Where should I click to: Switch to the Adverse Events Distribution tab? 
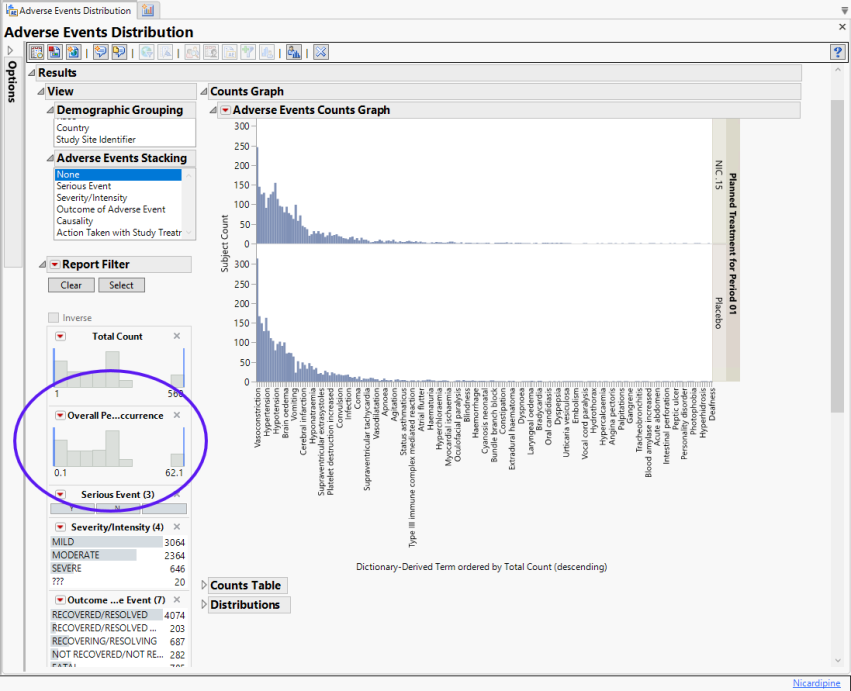[70, 10]
